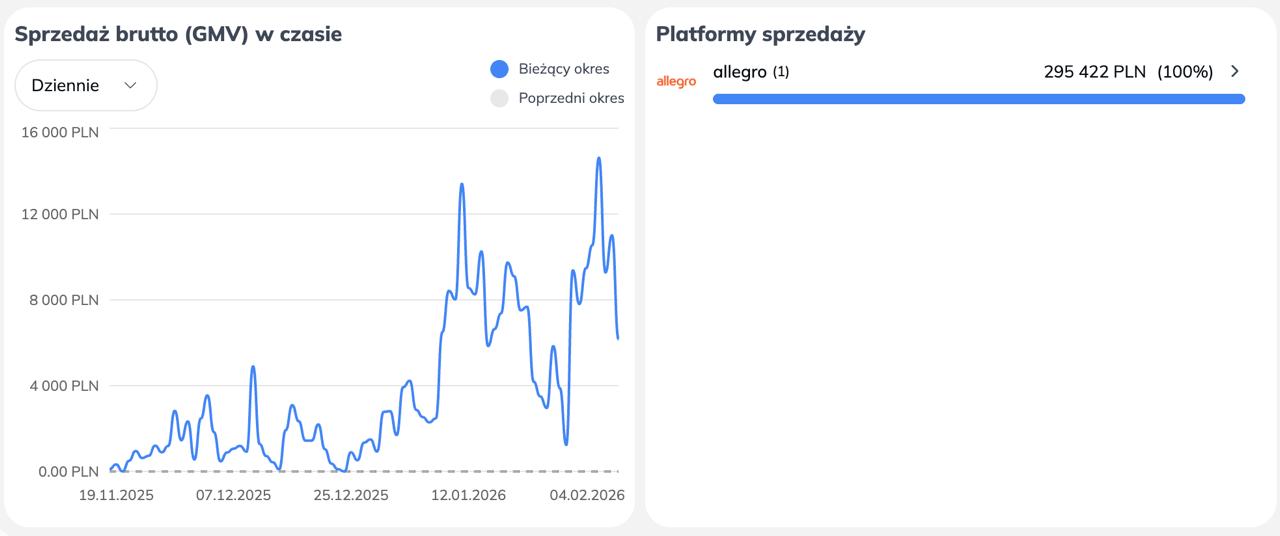Toggle Bieżący okres legend series
Image resolution: width=1280 pixels, height=536 pixels.
549,69
